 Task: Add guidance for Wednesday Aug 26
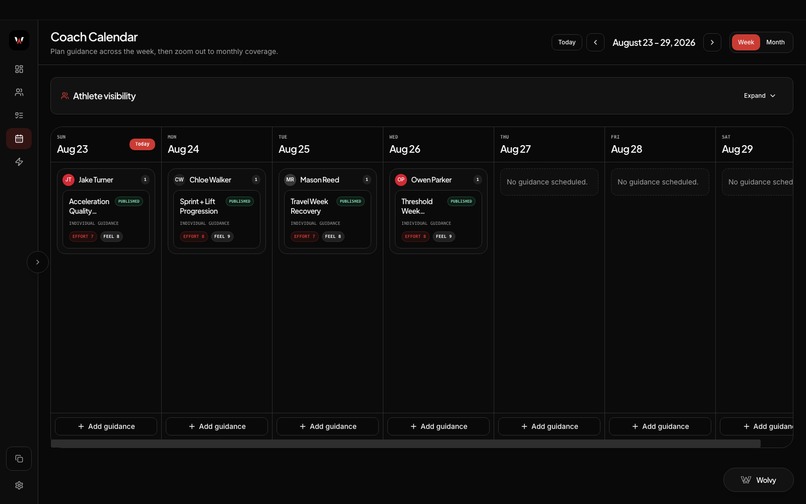tap(438, 426)
